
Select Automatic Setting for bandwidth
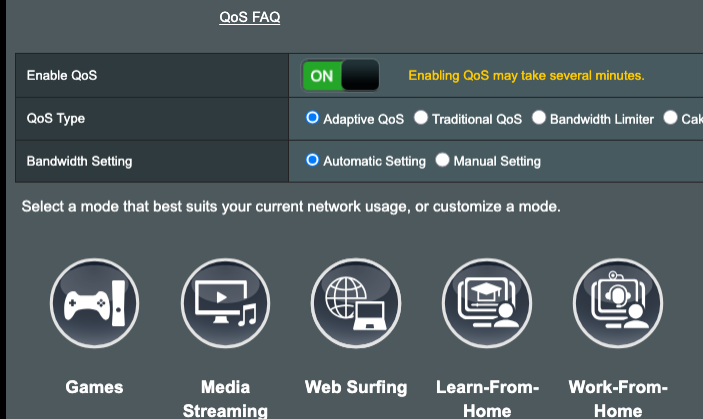pos(313,160)
